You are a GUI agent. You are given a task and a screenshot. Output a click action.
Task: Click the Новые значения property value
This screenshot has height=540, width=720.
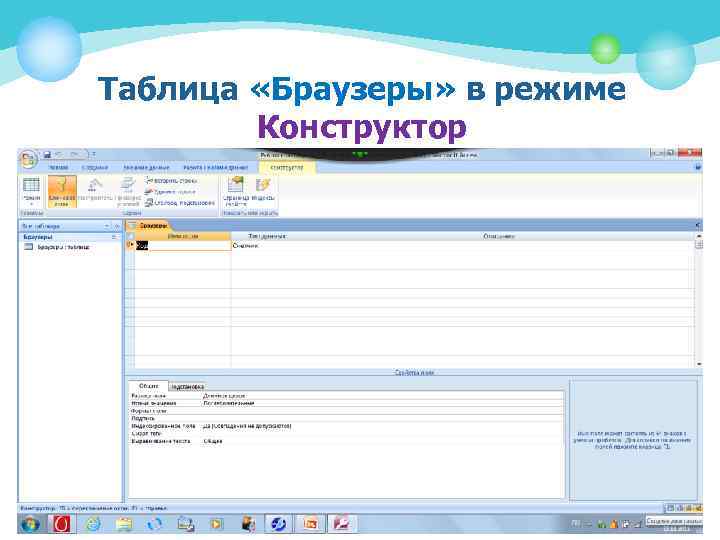[x=382, y=403]
